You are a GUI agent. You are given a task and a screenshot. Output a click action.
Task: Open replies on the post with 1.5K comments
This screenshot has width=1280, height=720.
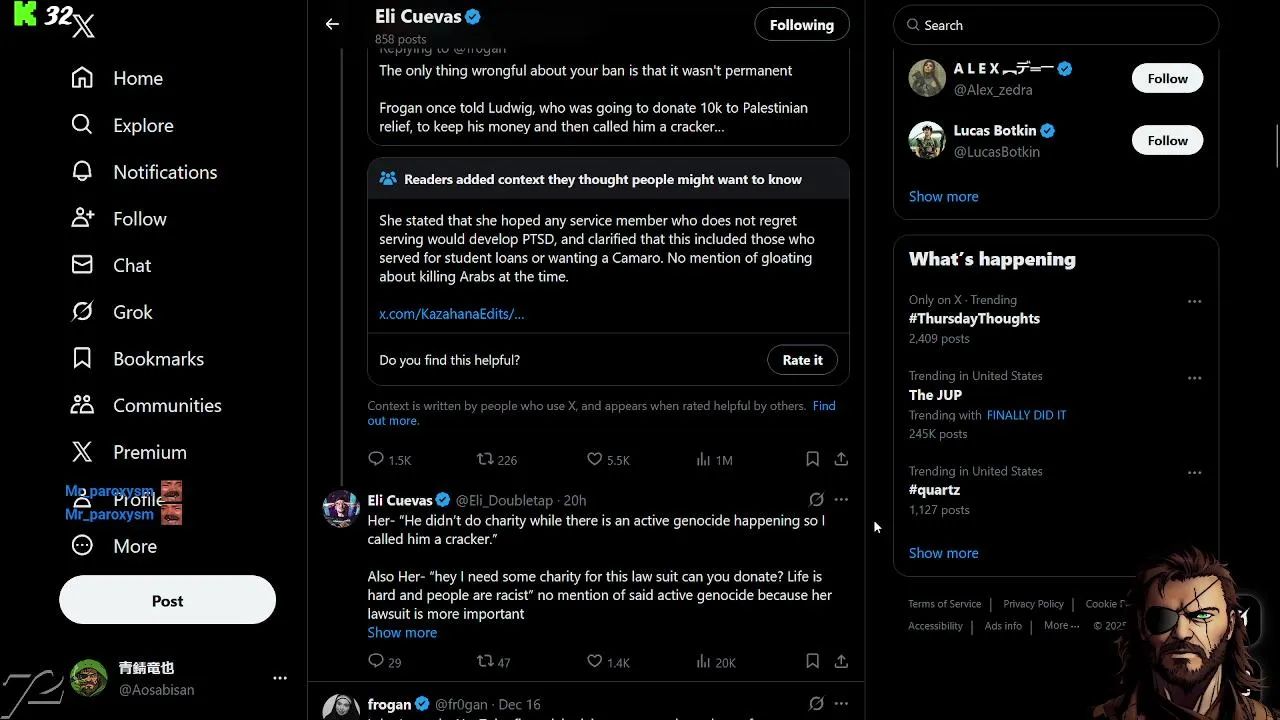pos(376,459)
